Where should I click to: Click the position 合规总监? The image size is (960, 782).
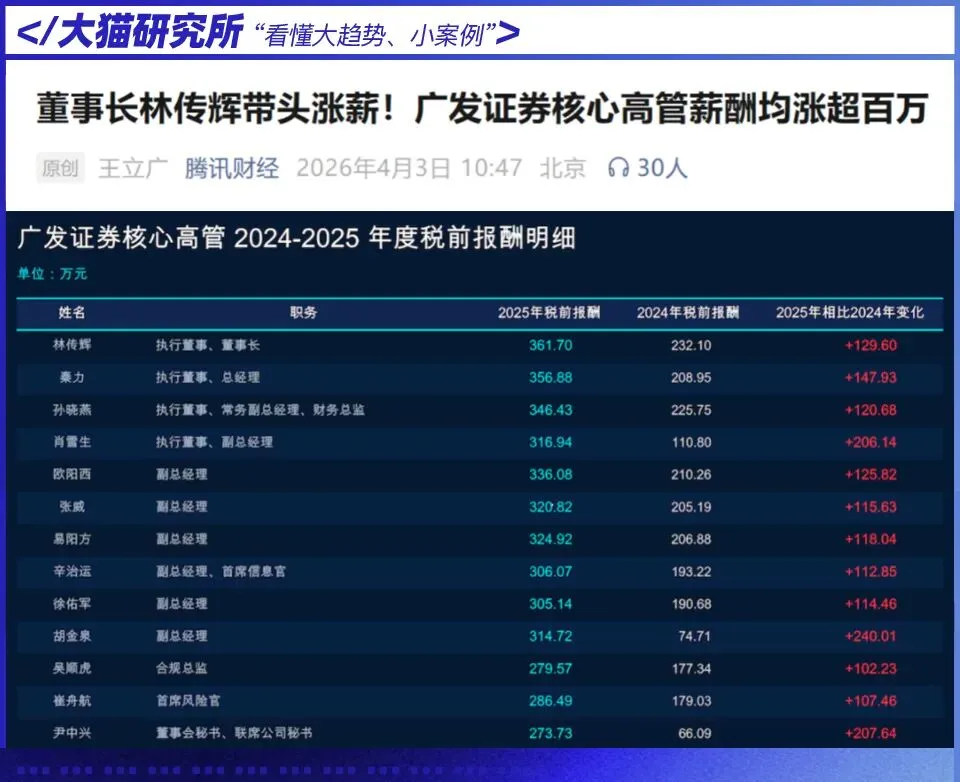[x=181, y=669]
